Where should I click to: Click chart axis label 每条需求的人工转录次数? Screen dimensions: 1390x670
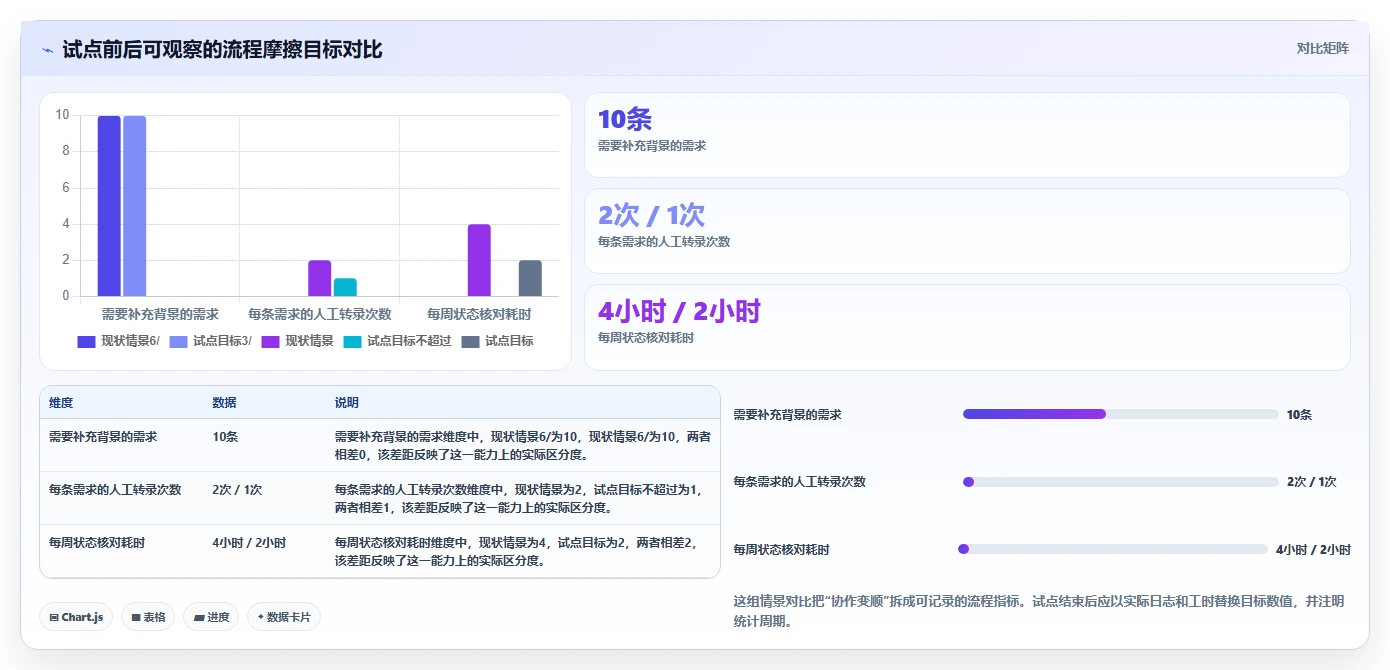pyautogui.click(x=319, y=314)
